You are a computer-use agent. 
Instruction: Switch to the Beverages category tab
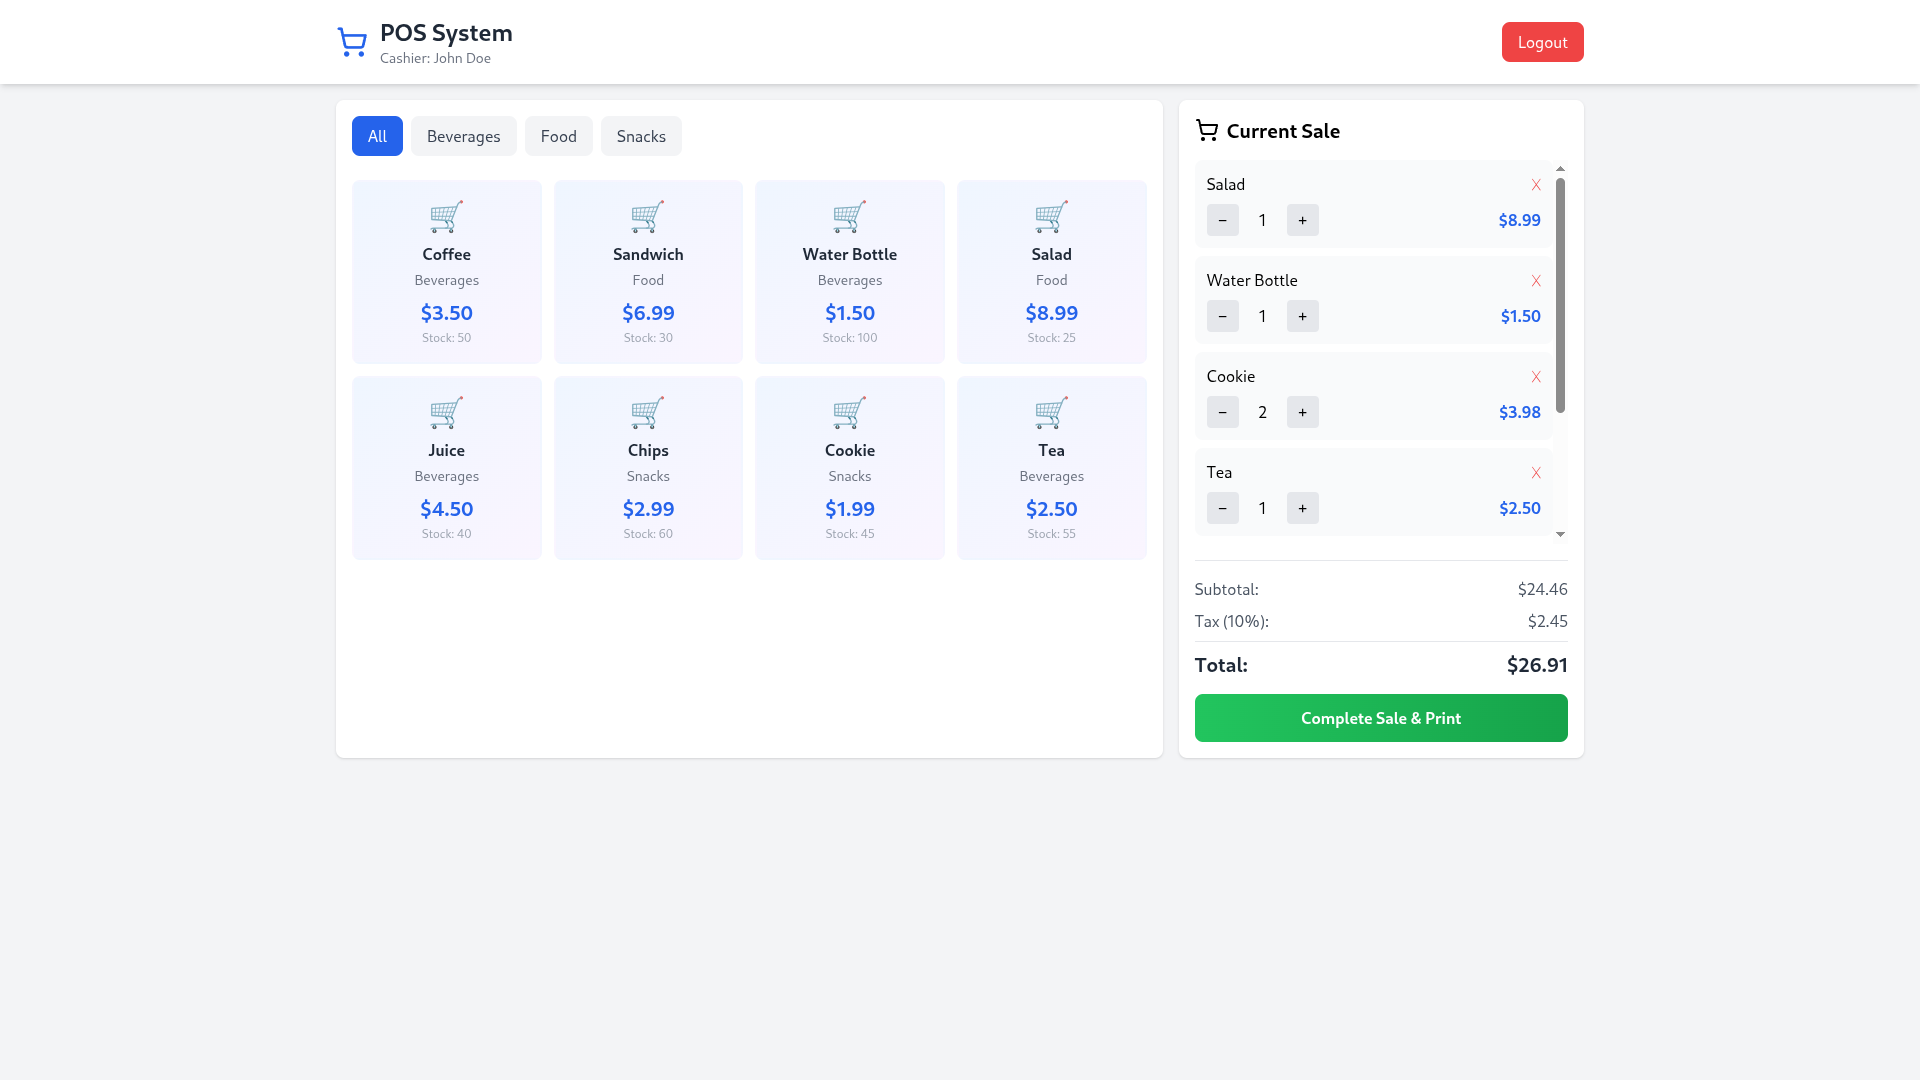click(463, 136)
